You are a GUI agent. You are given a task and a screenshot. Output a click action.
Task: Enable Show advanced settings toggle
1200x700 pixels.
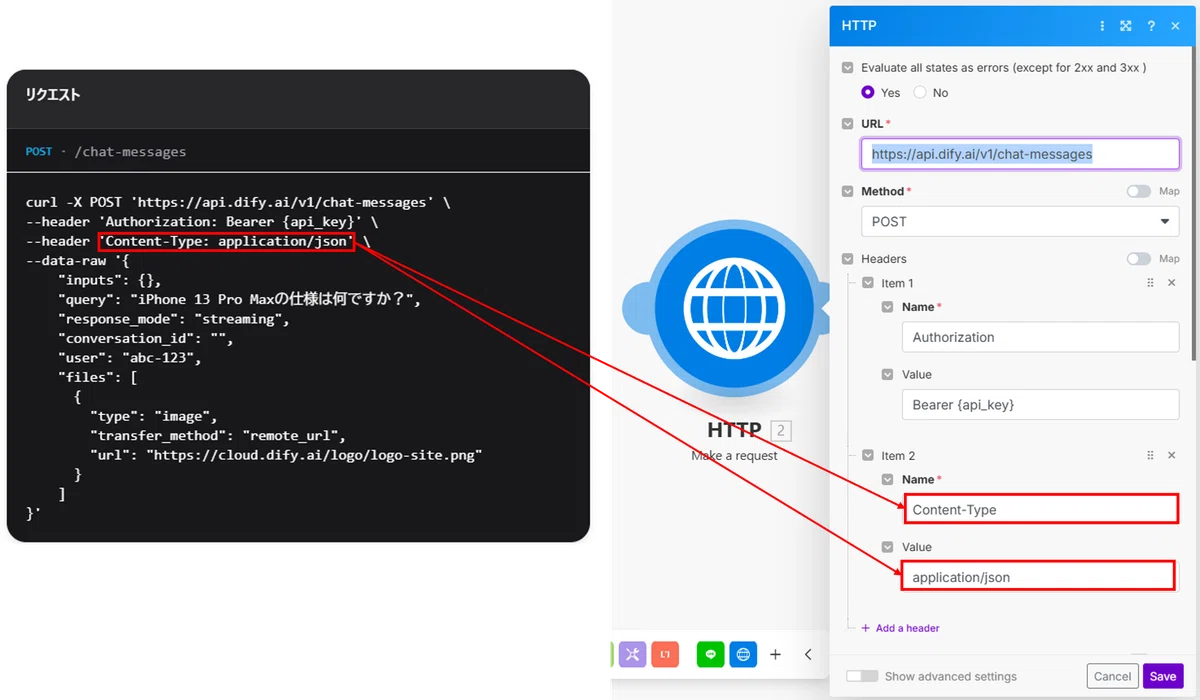pyautogui.click(x=862, y=676)
